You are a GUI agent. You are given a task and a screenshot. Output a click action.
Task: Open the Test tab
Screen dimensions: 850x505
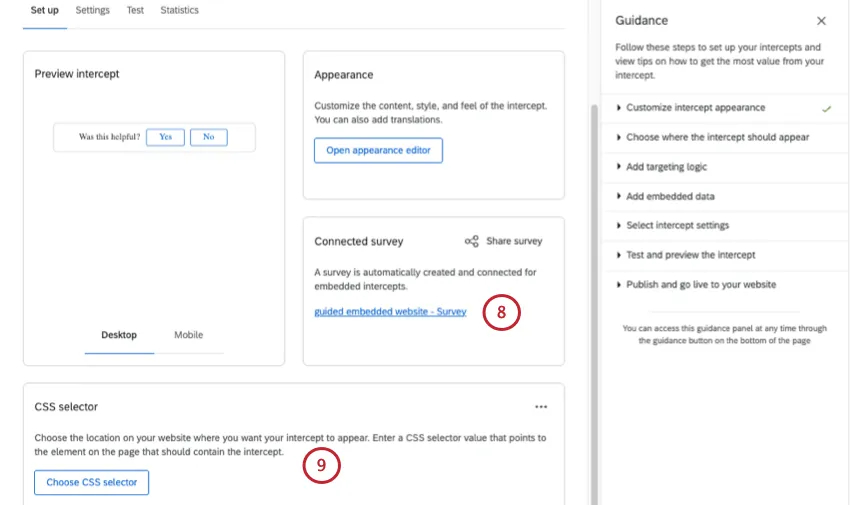coord(135,10)
